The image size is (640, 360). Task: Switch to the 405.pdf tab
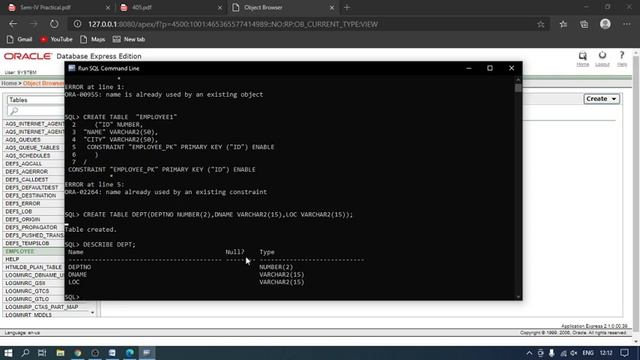(x=142, y=7)
